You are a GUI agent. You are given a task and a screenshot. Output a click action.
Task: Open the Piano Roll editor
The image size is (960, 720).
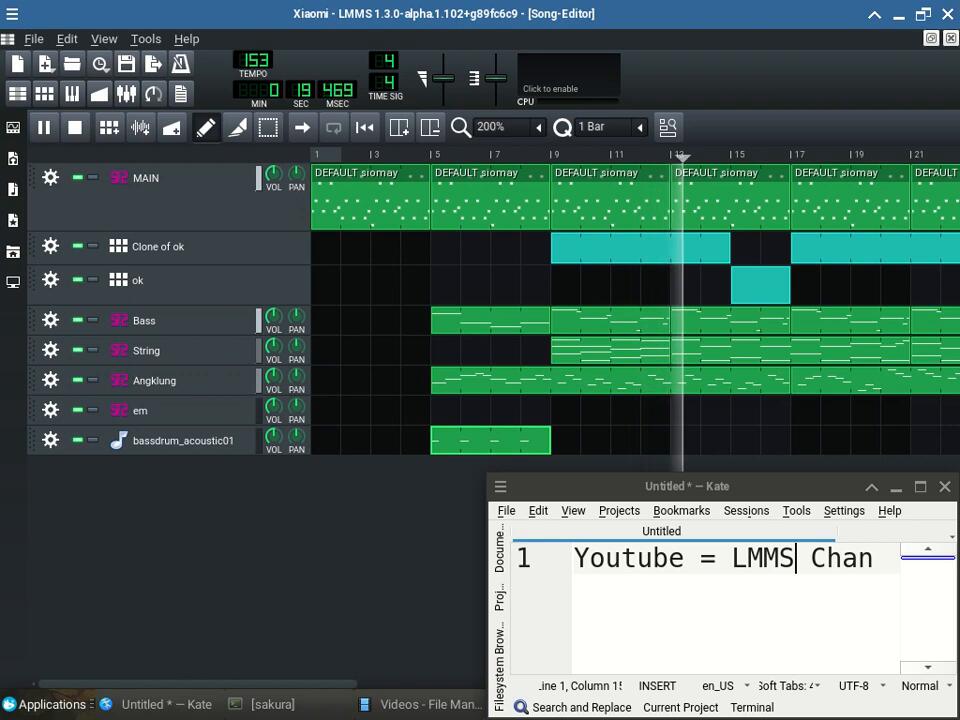point(72,94)
